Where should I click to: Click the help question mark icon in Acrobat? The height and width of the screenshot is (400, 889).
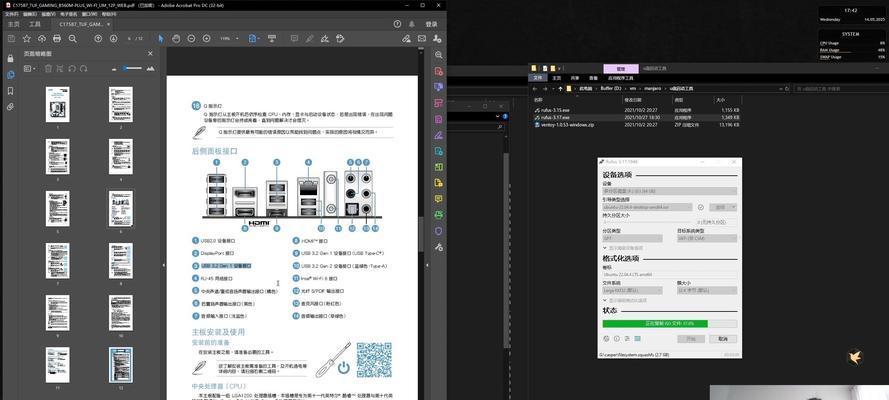coord(397,24)
